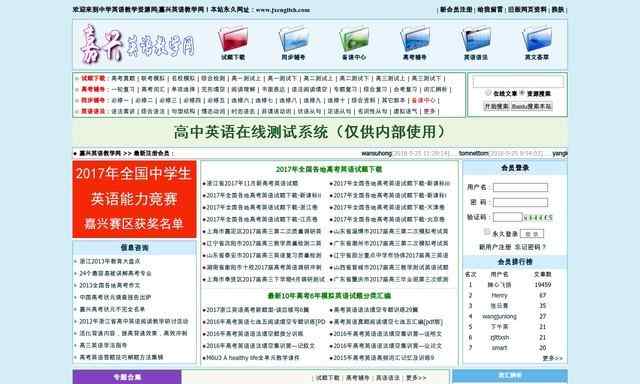Select the 资源搜索 radio option
This screenshot has width=640, height=384.
click(x=522, y=93)
